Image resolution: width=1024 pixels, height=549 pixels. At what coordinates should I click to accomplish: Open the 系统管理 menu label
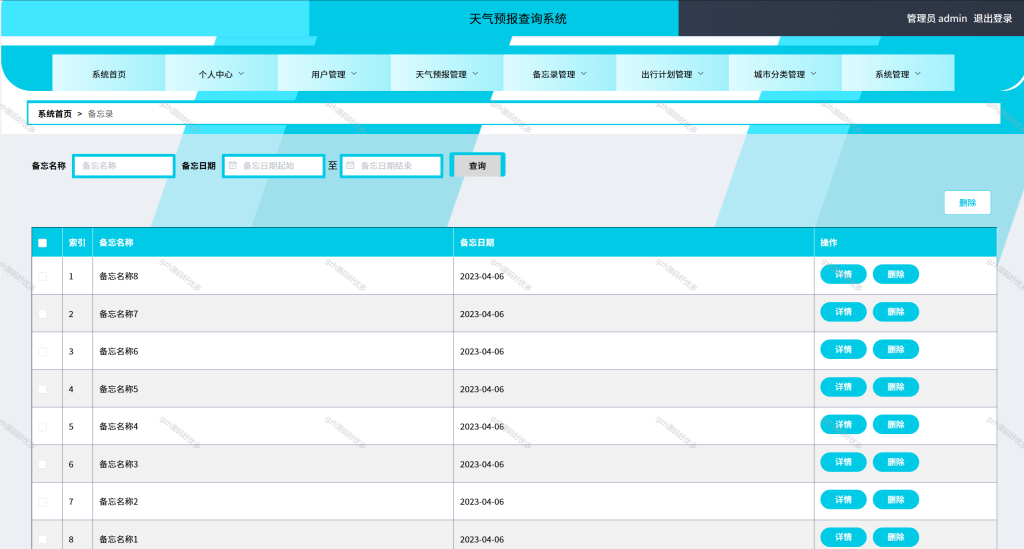892,74
